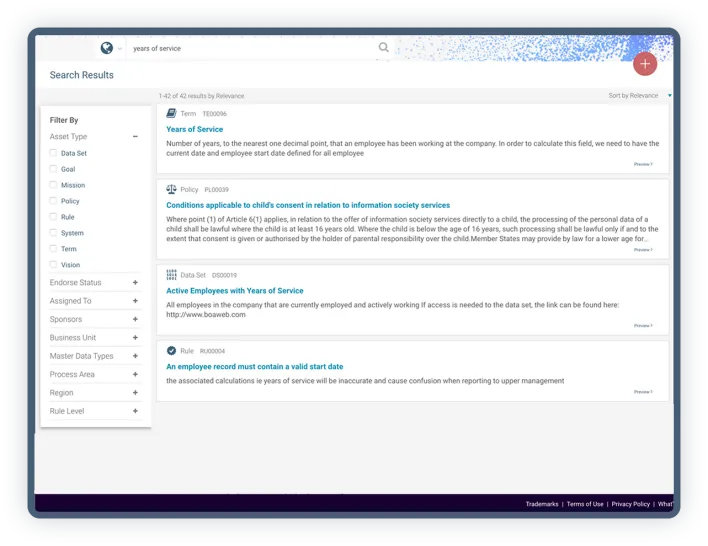
Task: Tick the Term checkbox filter
Action: (x=53, y=249)
